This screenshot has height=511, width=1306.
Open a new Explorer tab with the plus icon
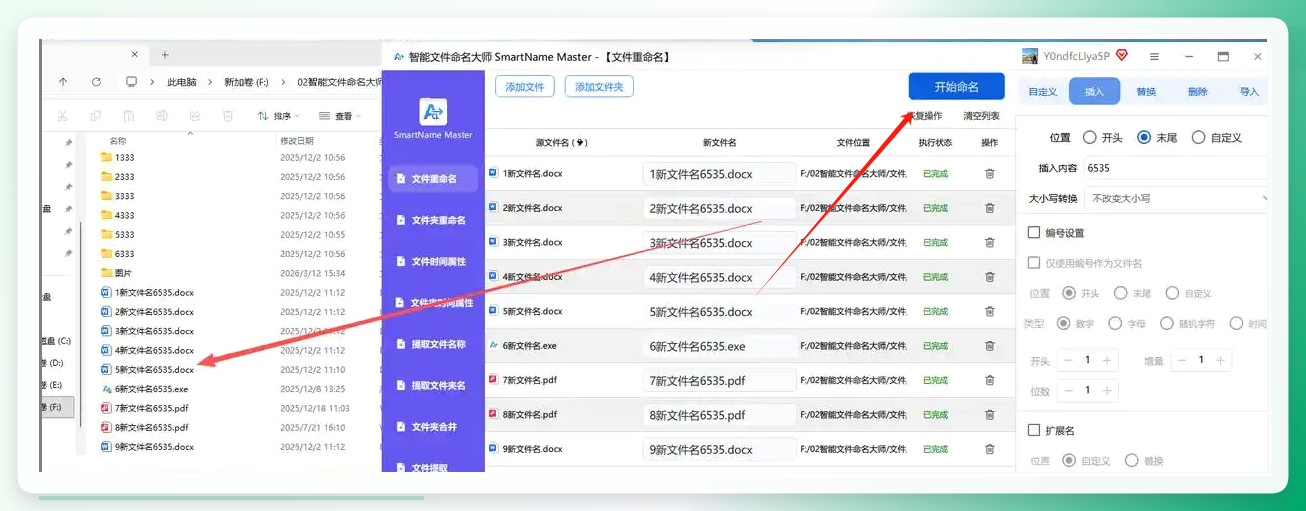click(165, 54)
